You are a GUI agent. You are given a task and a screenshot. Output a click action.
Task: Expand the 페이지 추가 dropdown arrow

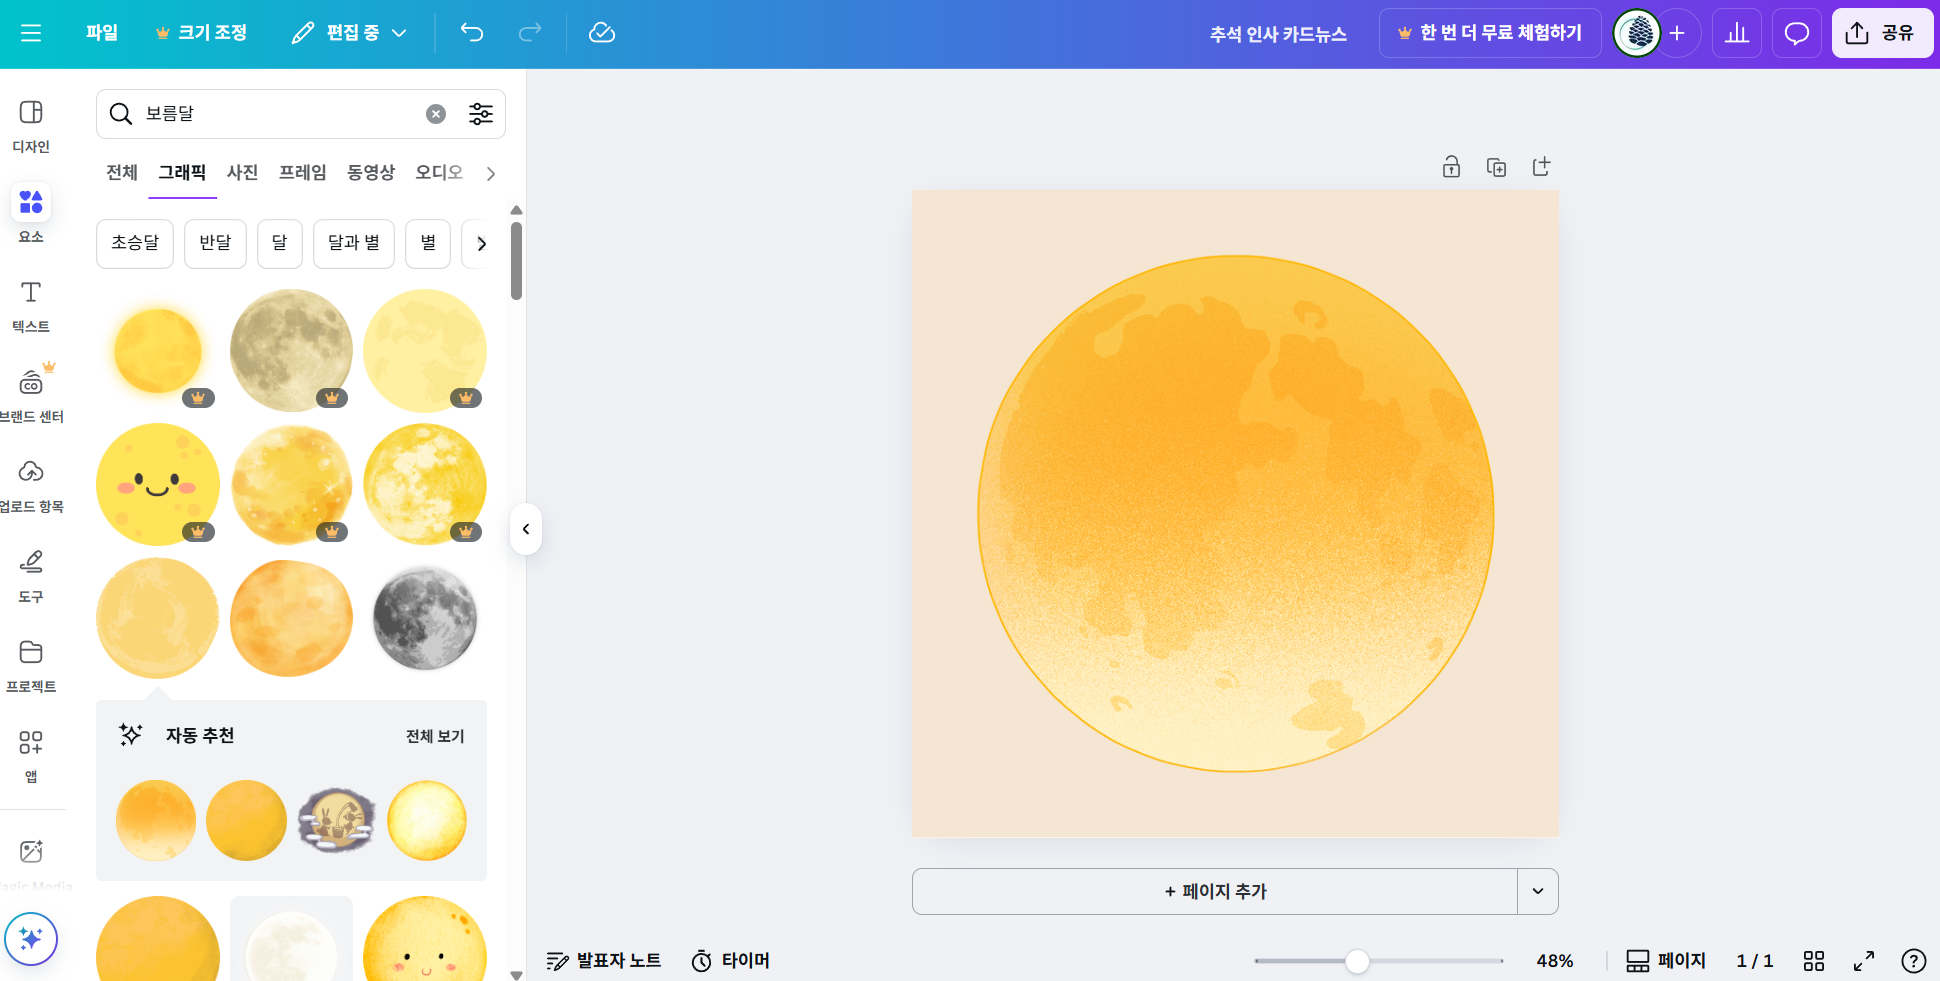coord(1537,891)
